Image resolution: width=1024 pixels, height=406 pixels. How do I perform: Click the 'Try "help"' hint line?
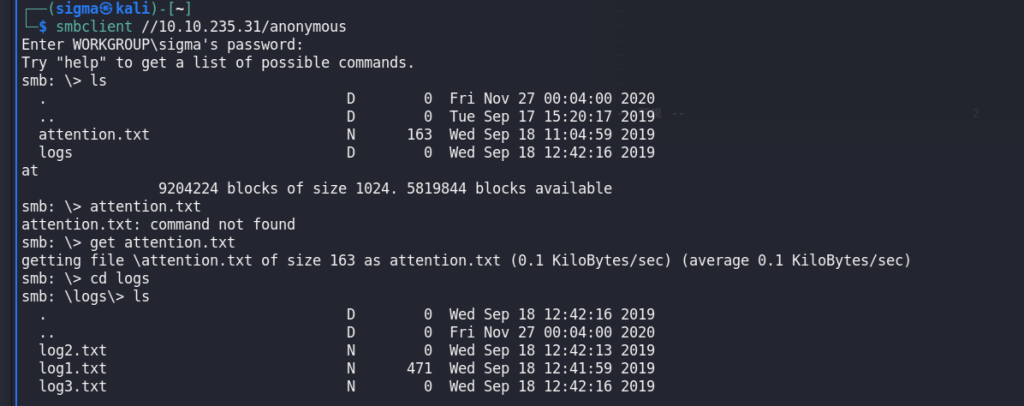pyautogui.click(x=218, y=63)
